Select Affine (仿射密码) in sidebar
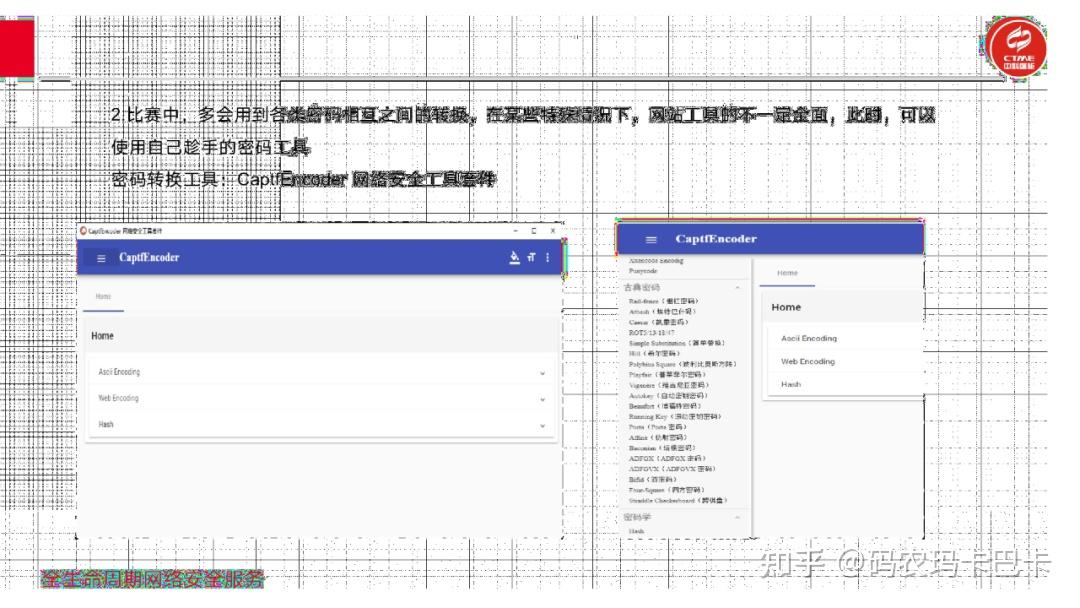Image resolution: width=1080 pixels, height=608 pixels. coord(658,437)
